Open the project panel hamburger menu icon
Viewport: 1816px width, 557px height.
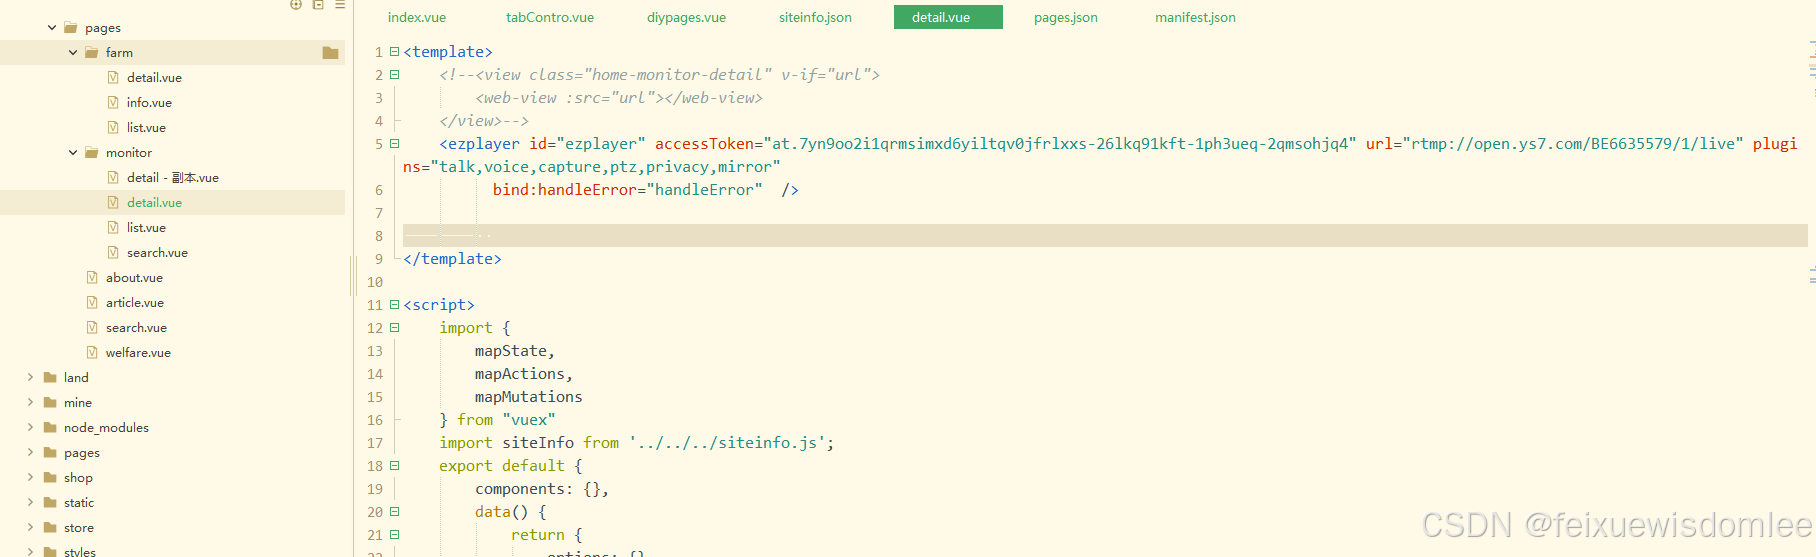point(340,5)
